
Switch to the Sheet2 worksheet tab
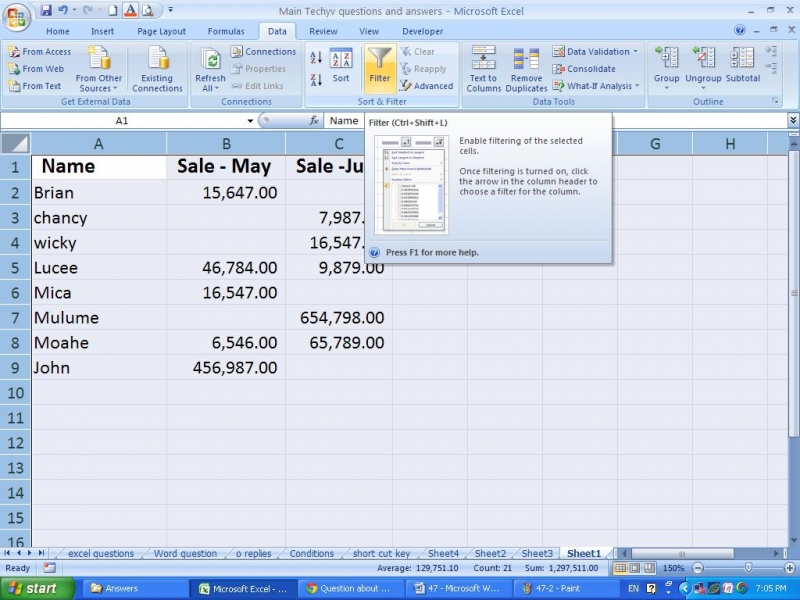pos(490,553)
